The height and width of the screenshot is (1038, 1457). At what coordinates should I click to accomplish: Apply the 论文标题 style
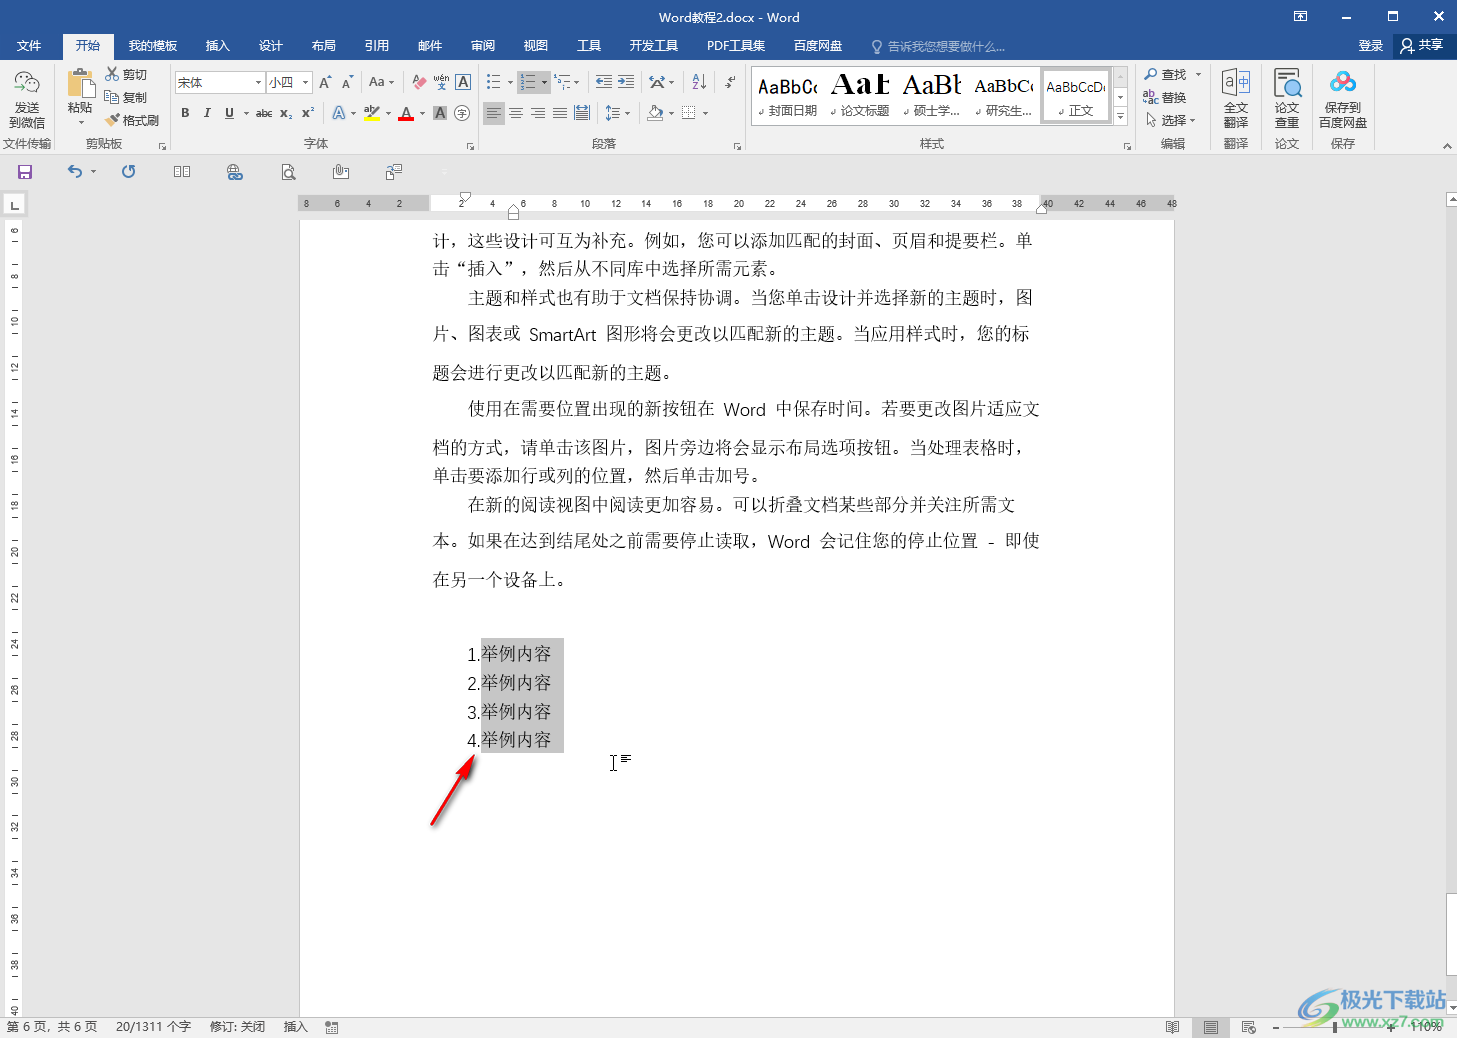860,96
